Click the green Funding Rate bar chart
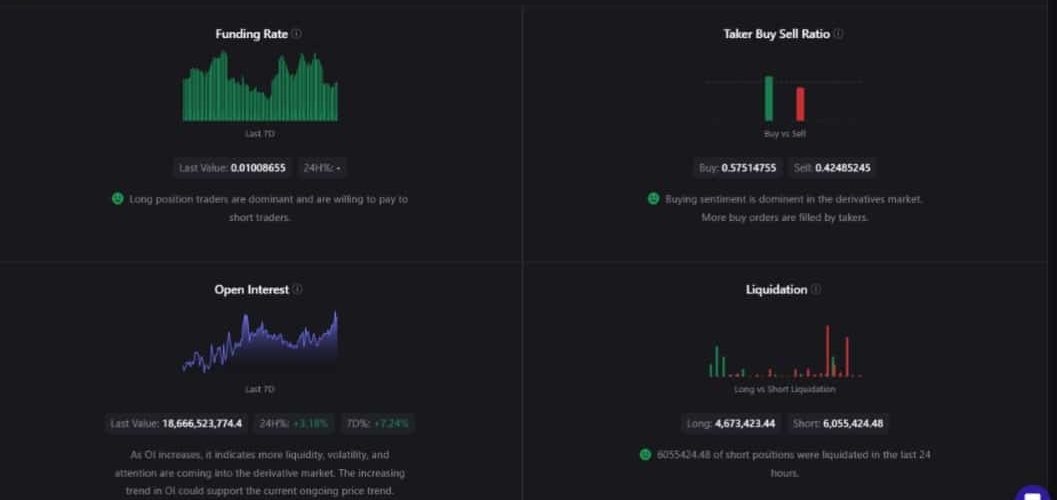1057x500 pixels. click(x=260, y=90)
